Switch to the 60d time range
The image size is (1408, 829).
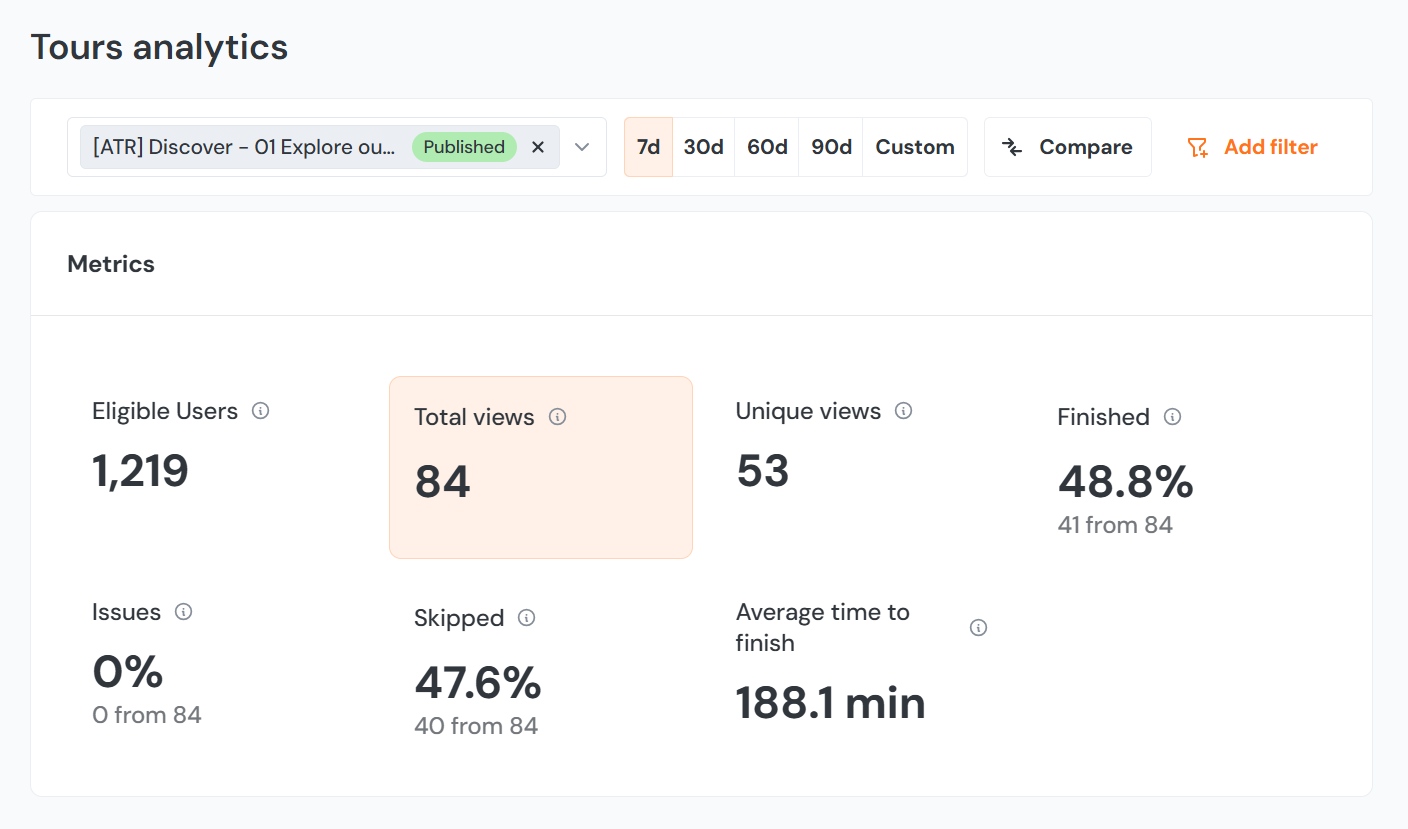pos(767,147)
